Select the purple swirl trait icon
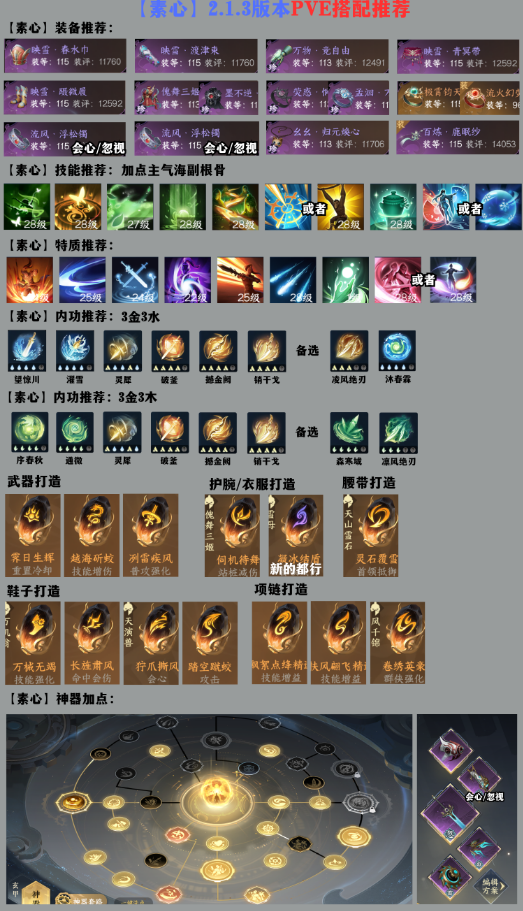 [x=187, y=280]
